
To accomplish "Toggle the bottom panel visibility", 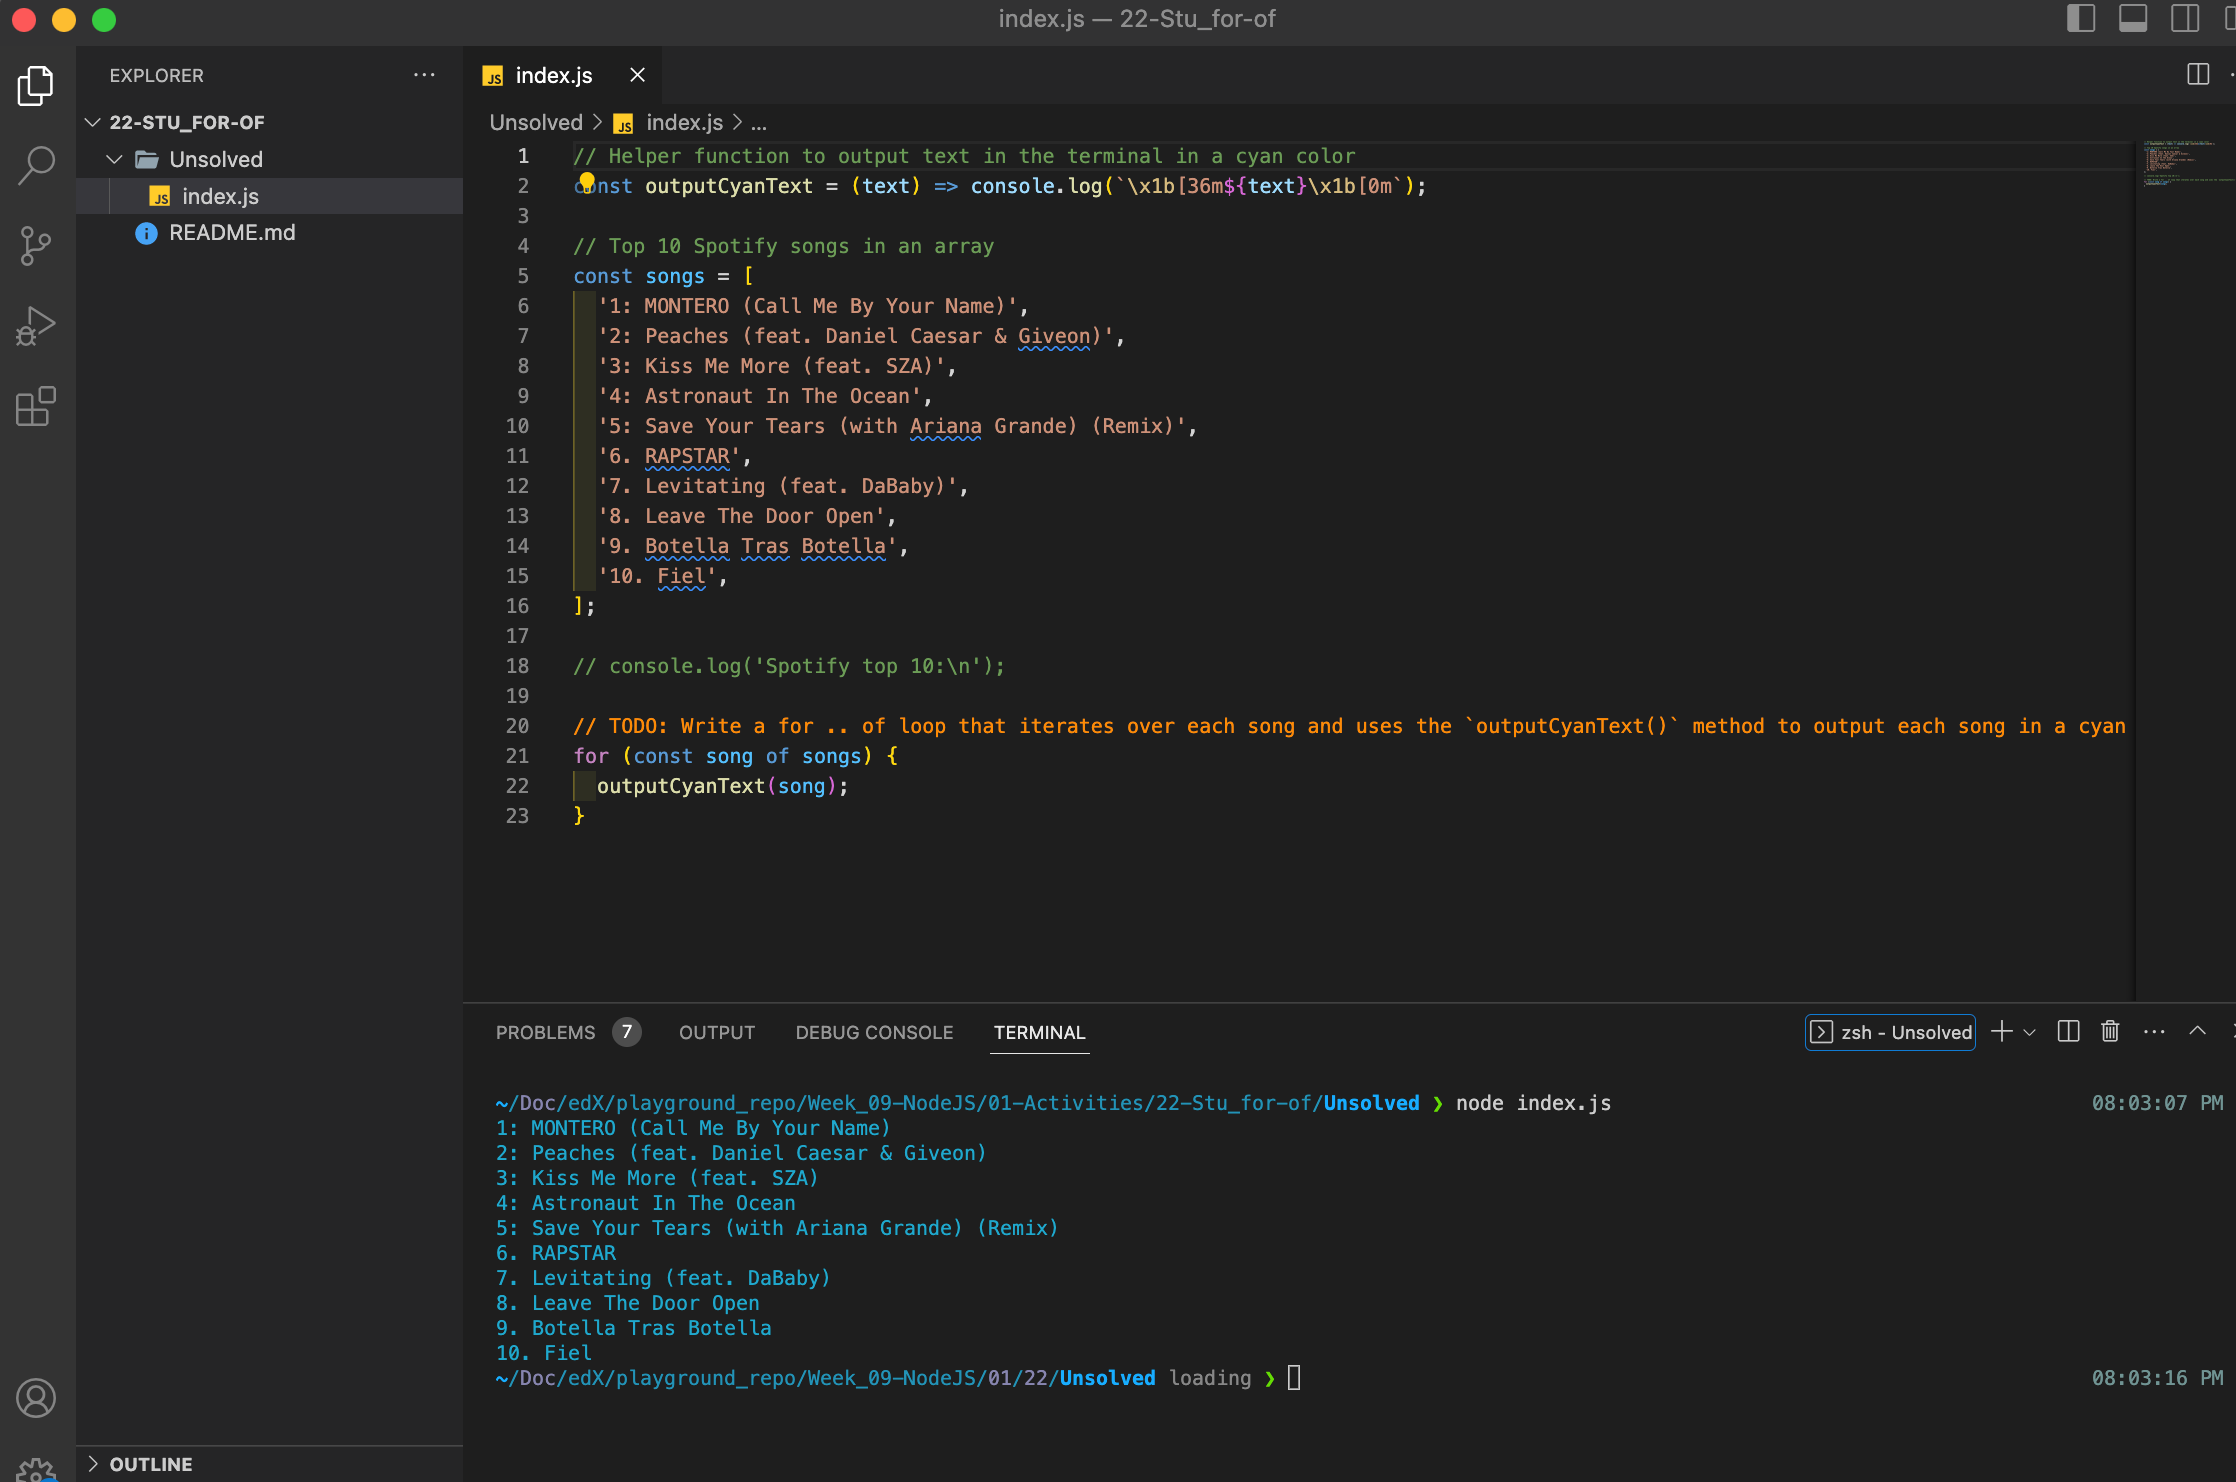I will coord(2133,19).
